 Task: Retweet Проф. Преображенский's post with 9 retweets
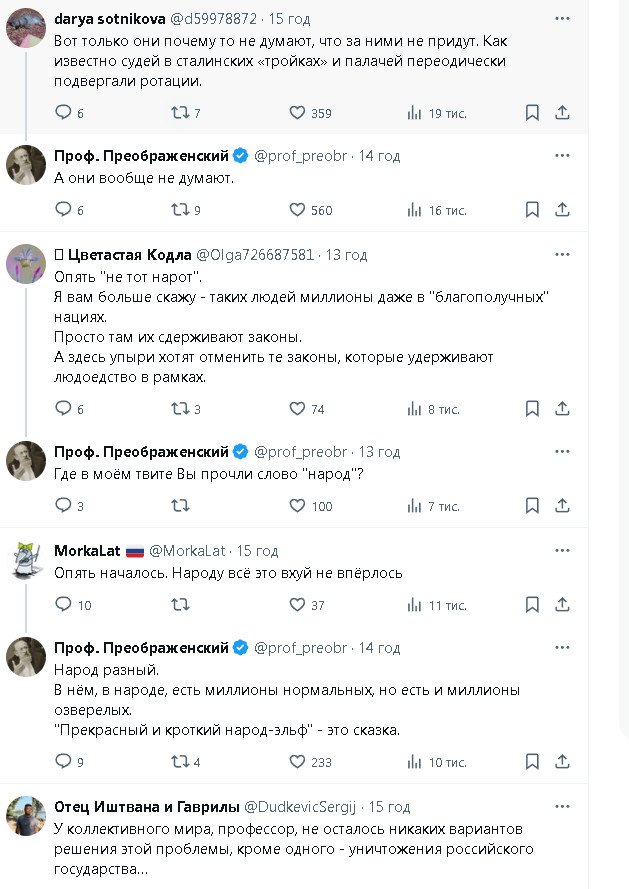coord(180,210)
